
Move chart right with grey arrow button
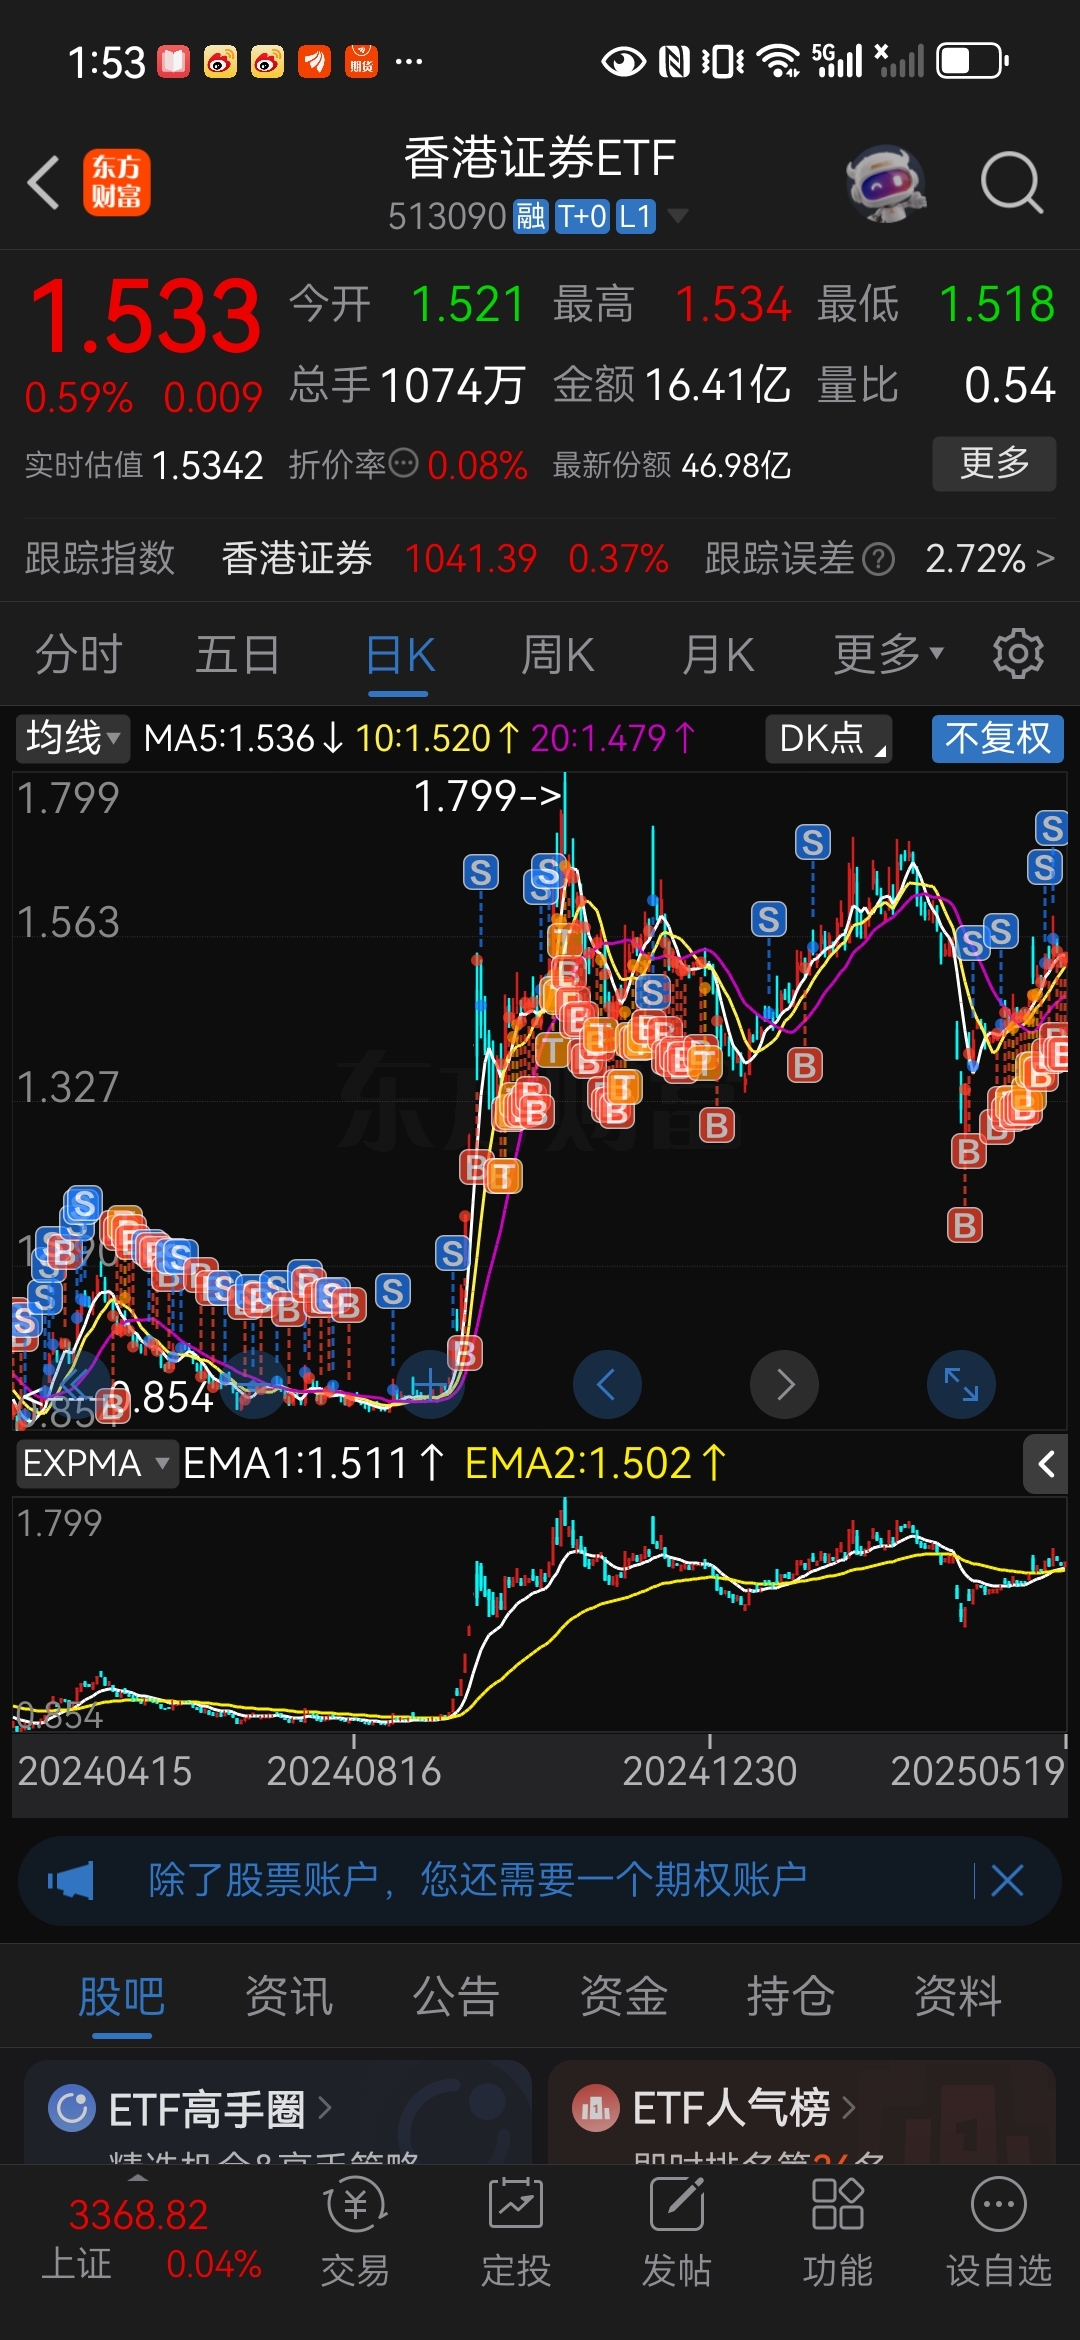tap(785, 1385)
